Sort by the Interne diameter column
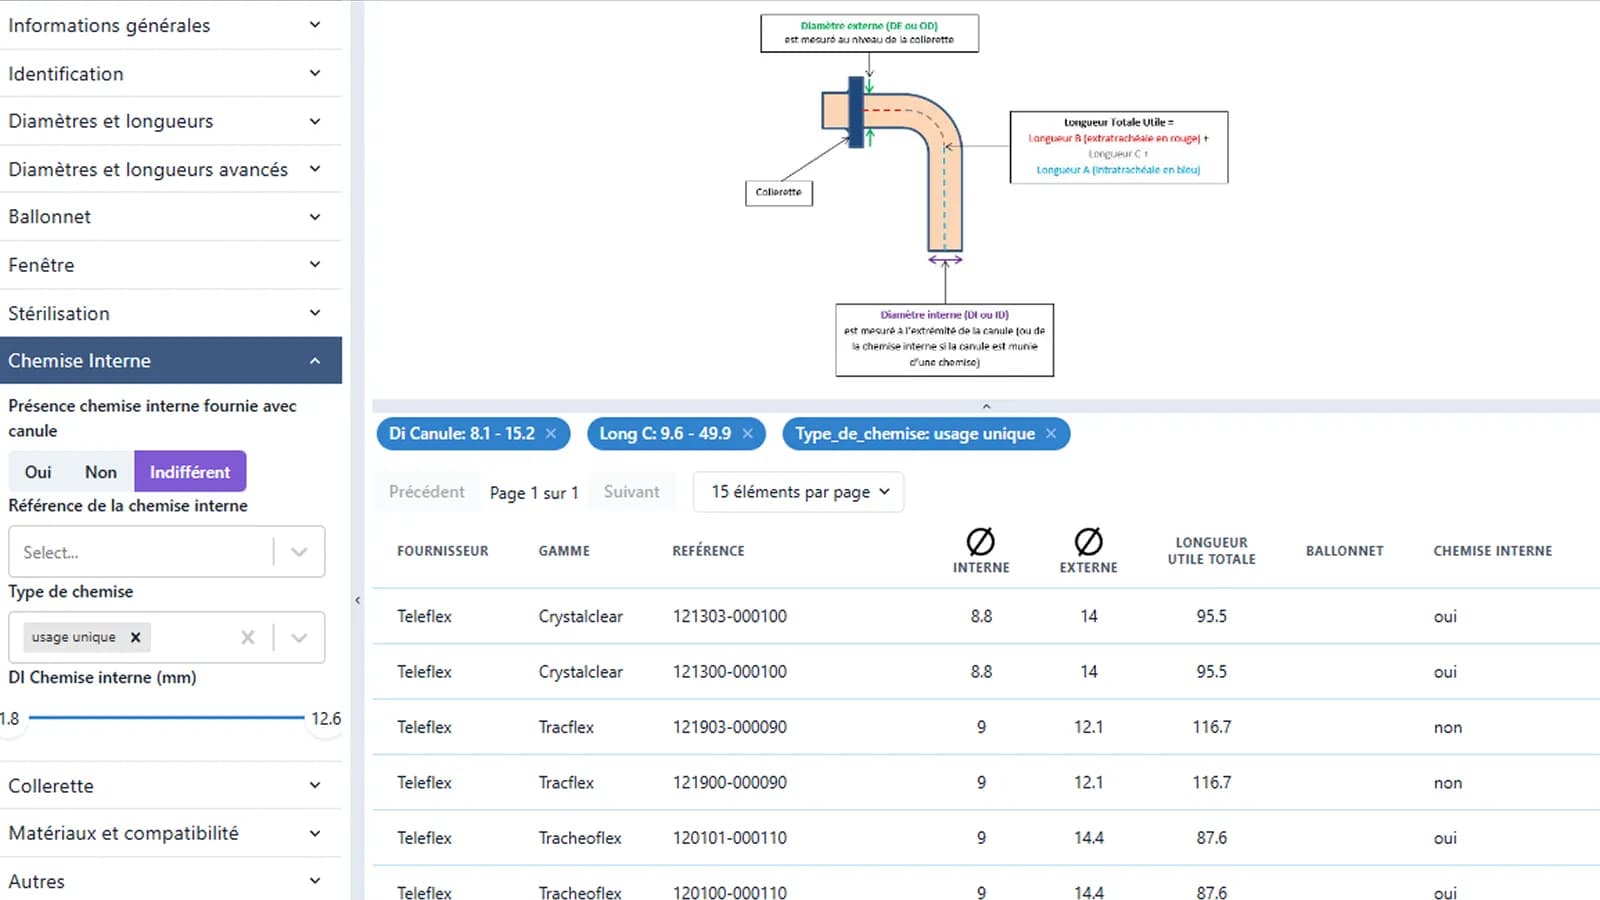1600x900 pixels. click(980, 551)
